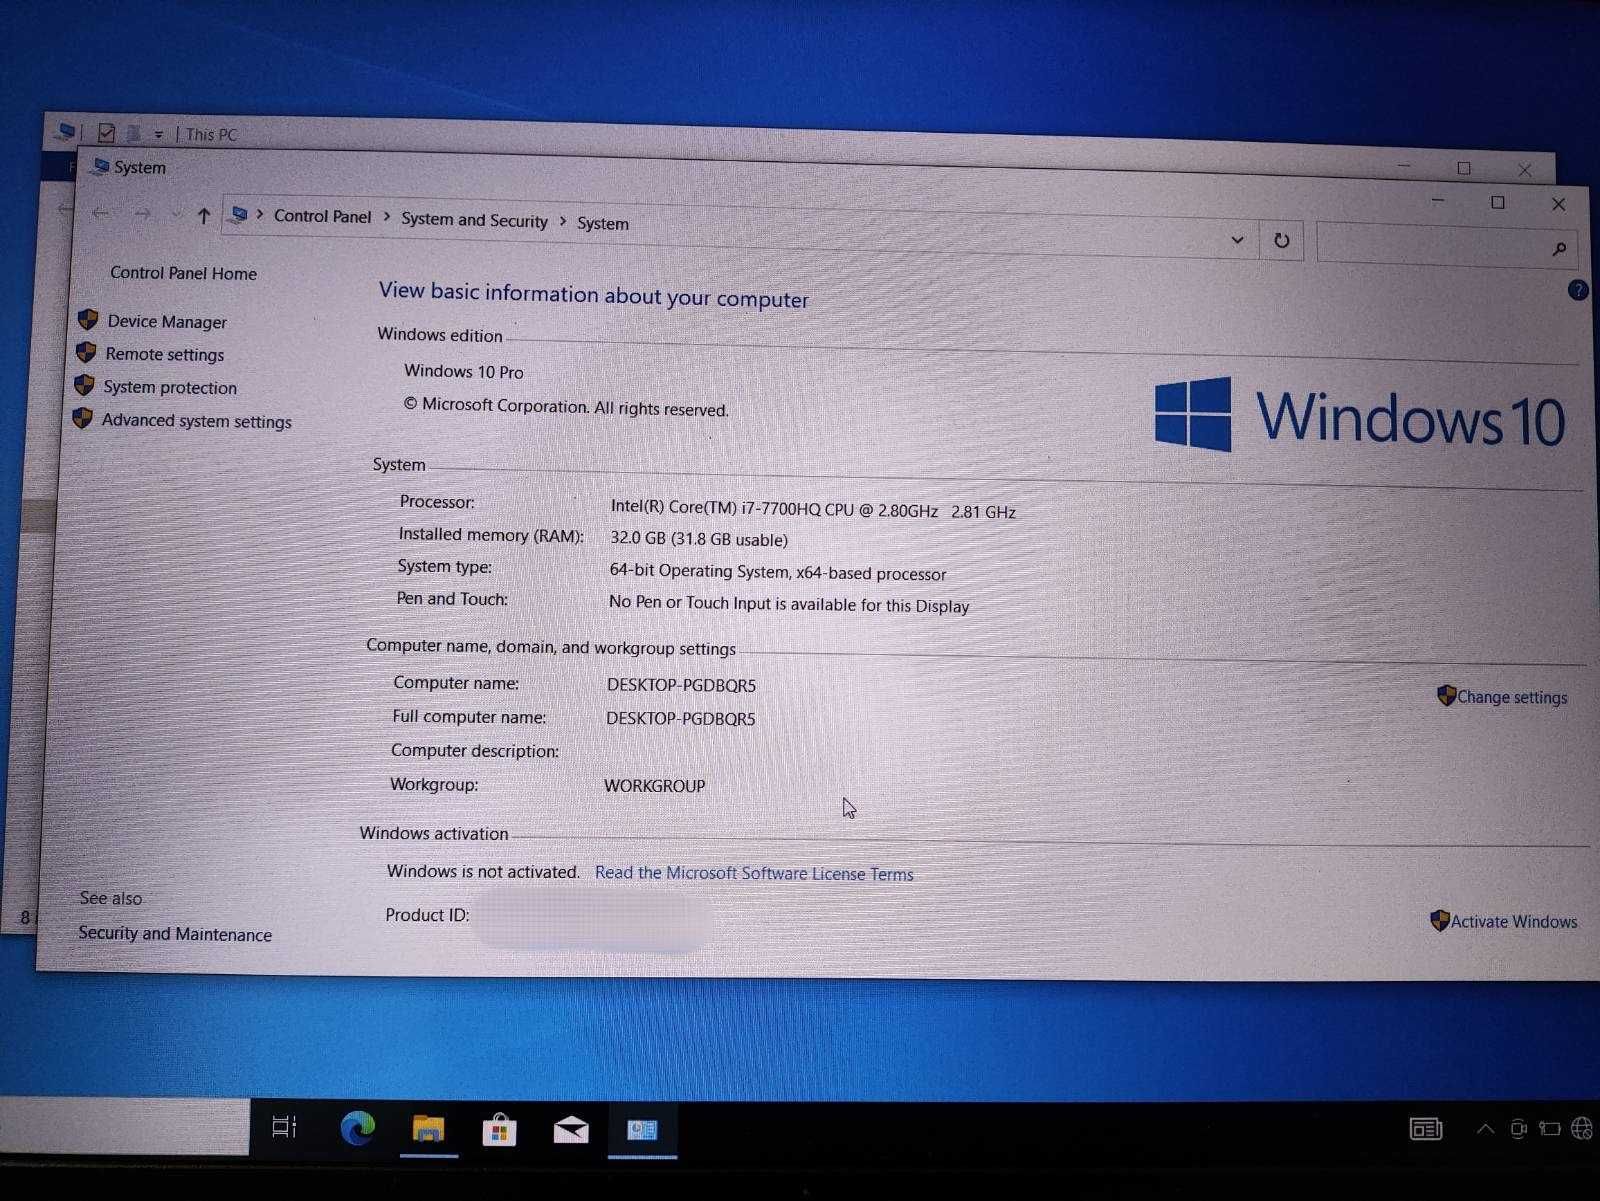Image resolution: width=1600 pixels, height=1201 pixels.
Task: Select System and Security breadcrumb
Action: click(474, 220)
